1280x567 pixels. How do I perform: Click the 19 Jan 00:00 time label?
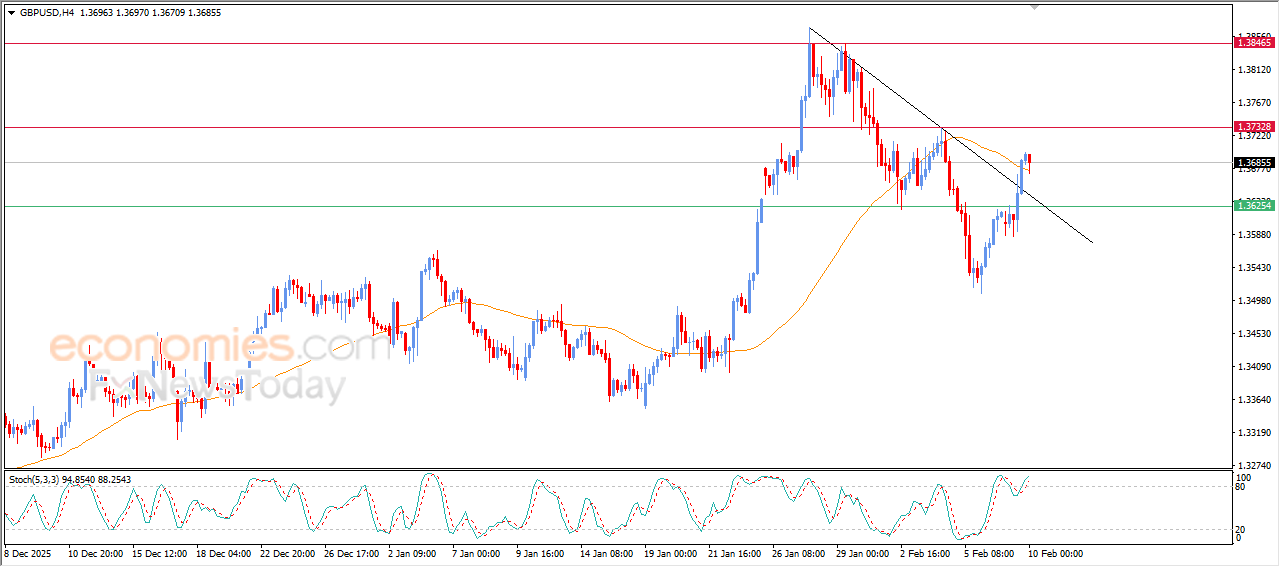(672, 553)
